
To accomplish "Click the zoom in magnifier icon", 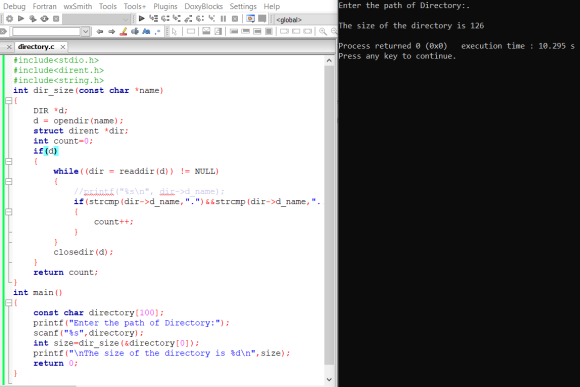I will tap(323, 31).
